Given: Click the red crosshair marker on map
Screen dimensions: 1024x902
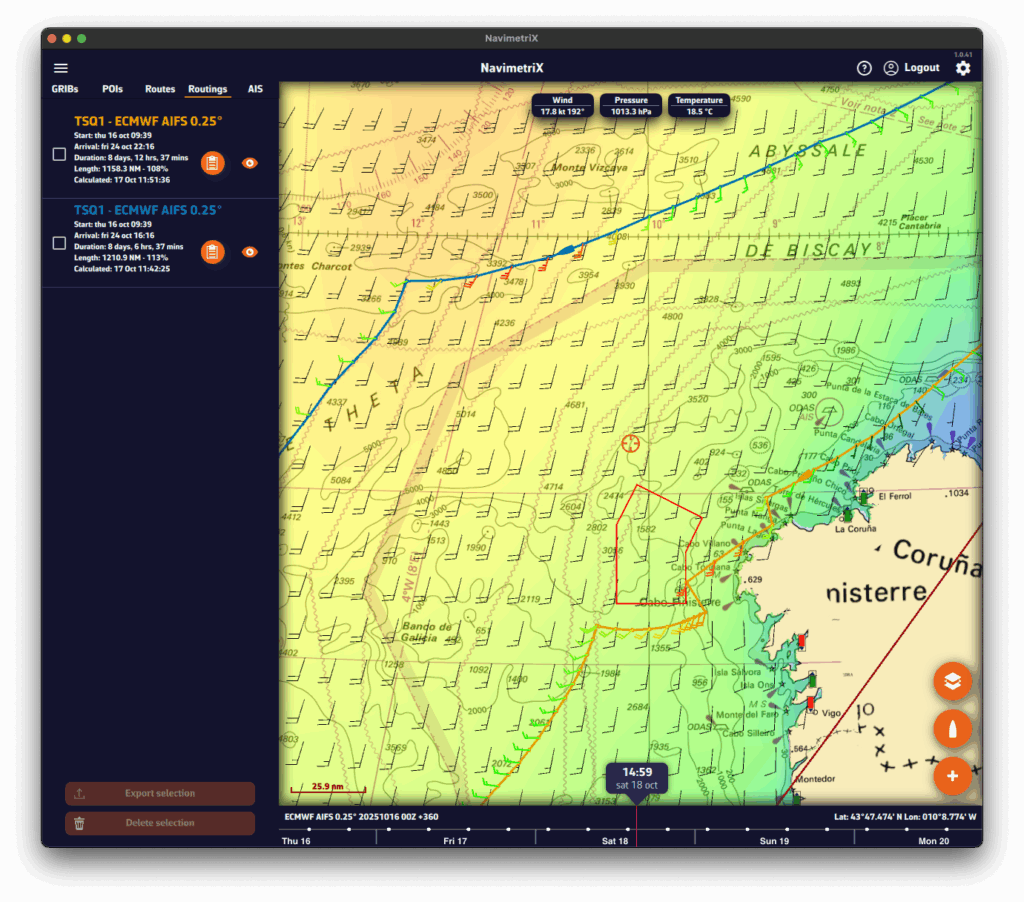Looking at the screenshot, I should [x=630, y=443].
